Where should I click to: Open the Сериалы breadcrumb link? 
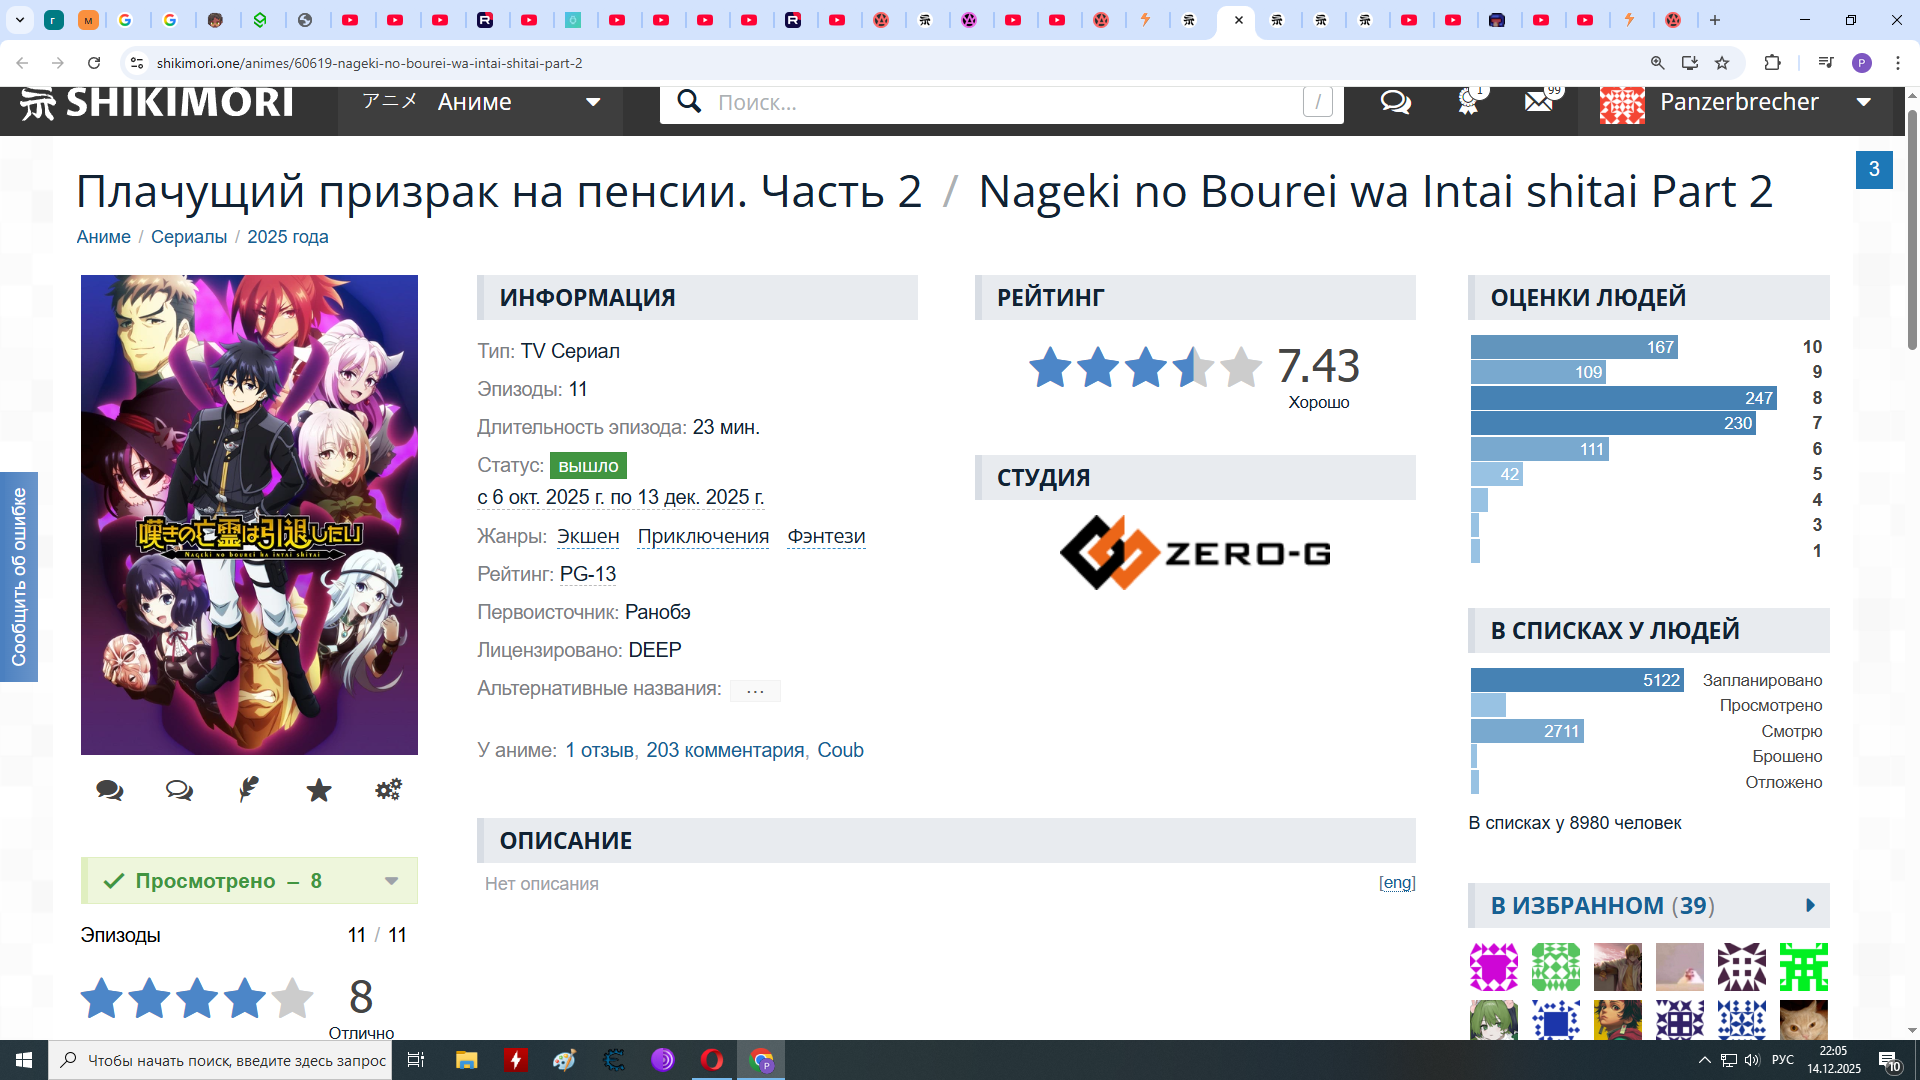click(x=189, y=237)
